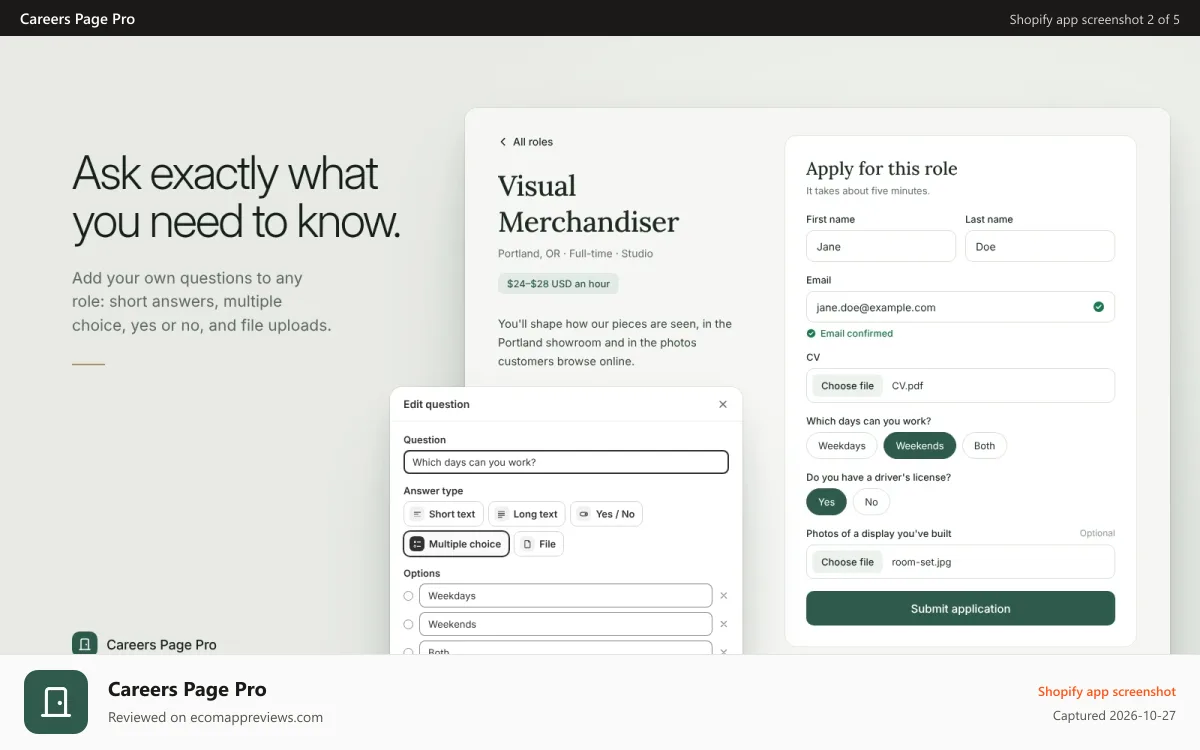Click the Options section label

point(421,573)
